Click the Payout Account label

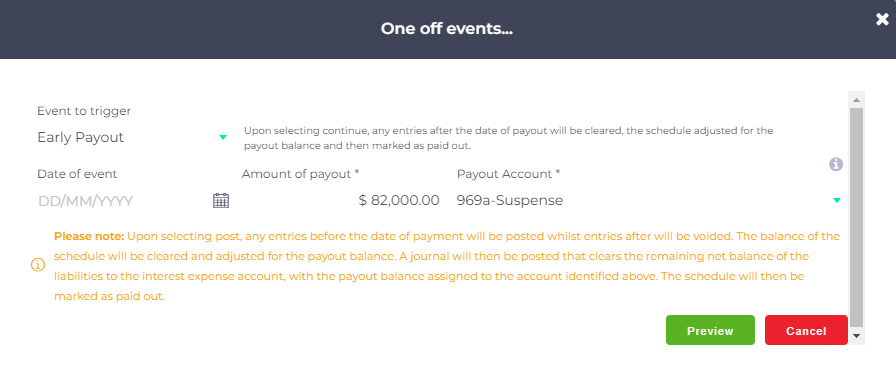(x=509, y=174)
